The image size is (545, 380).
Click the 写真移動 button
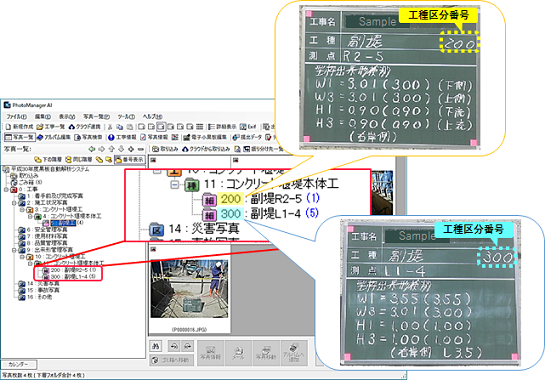pyautogui.click(x=266, y=353)
